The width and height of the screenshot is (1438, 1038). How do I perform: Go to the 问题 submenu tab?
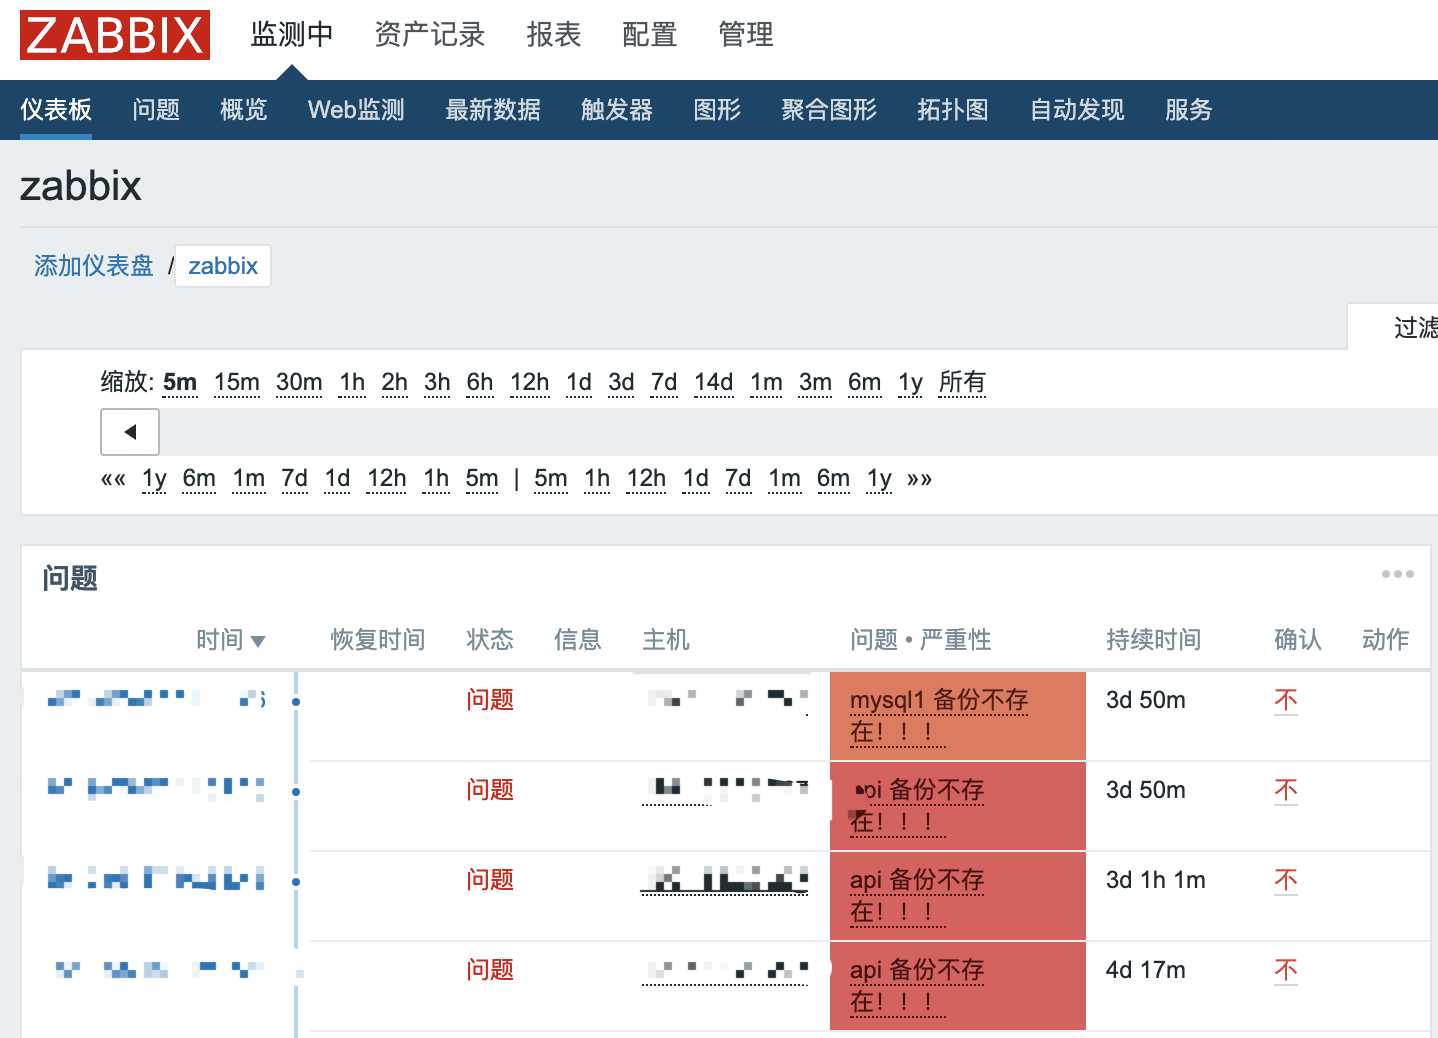pos(156,109)
